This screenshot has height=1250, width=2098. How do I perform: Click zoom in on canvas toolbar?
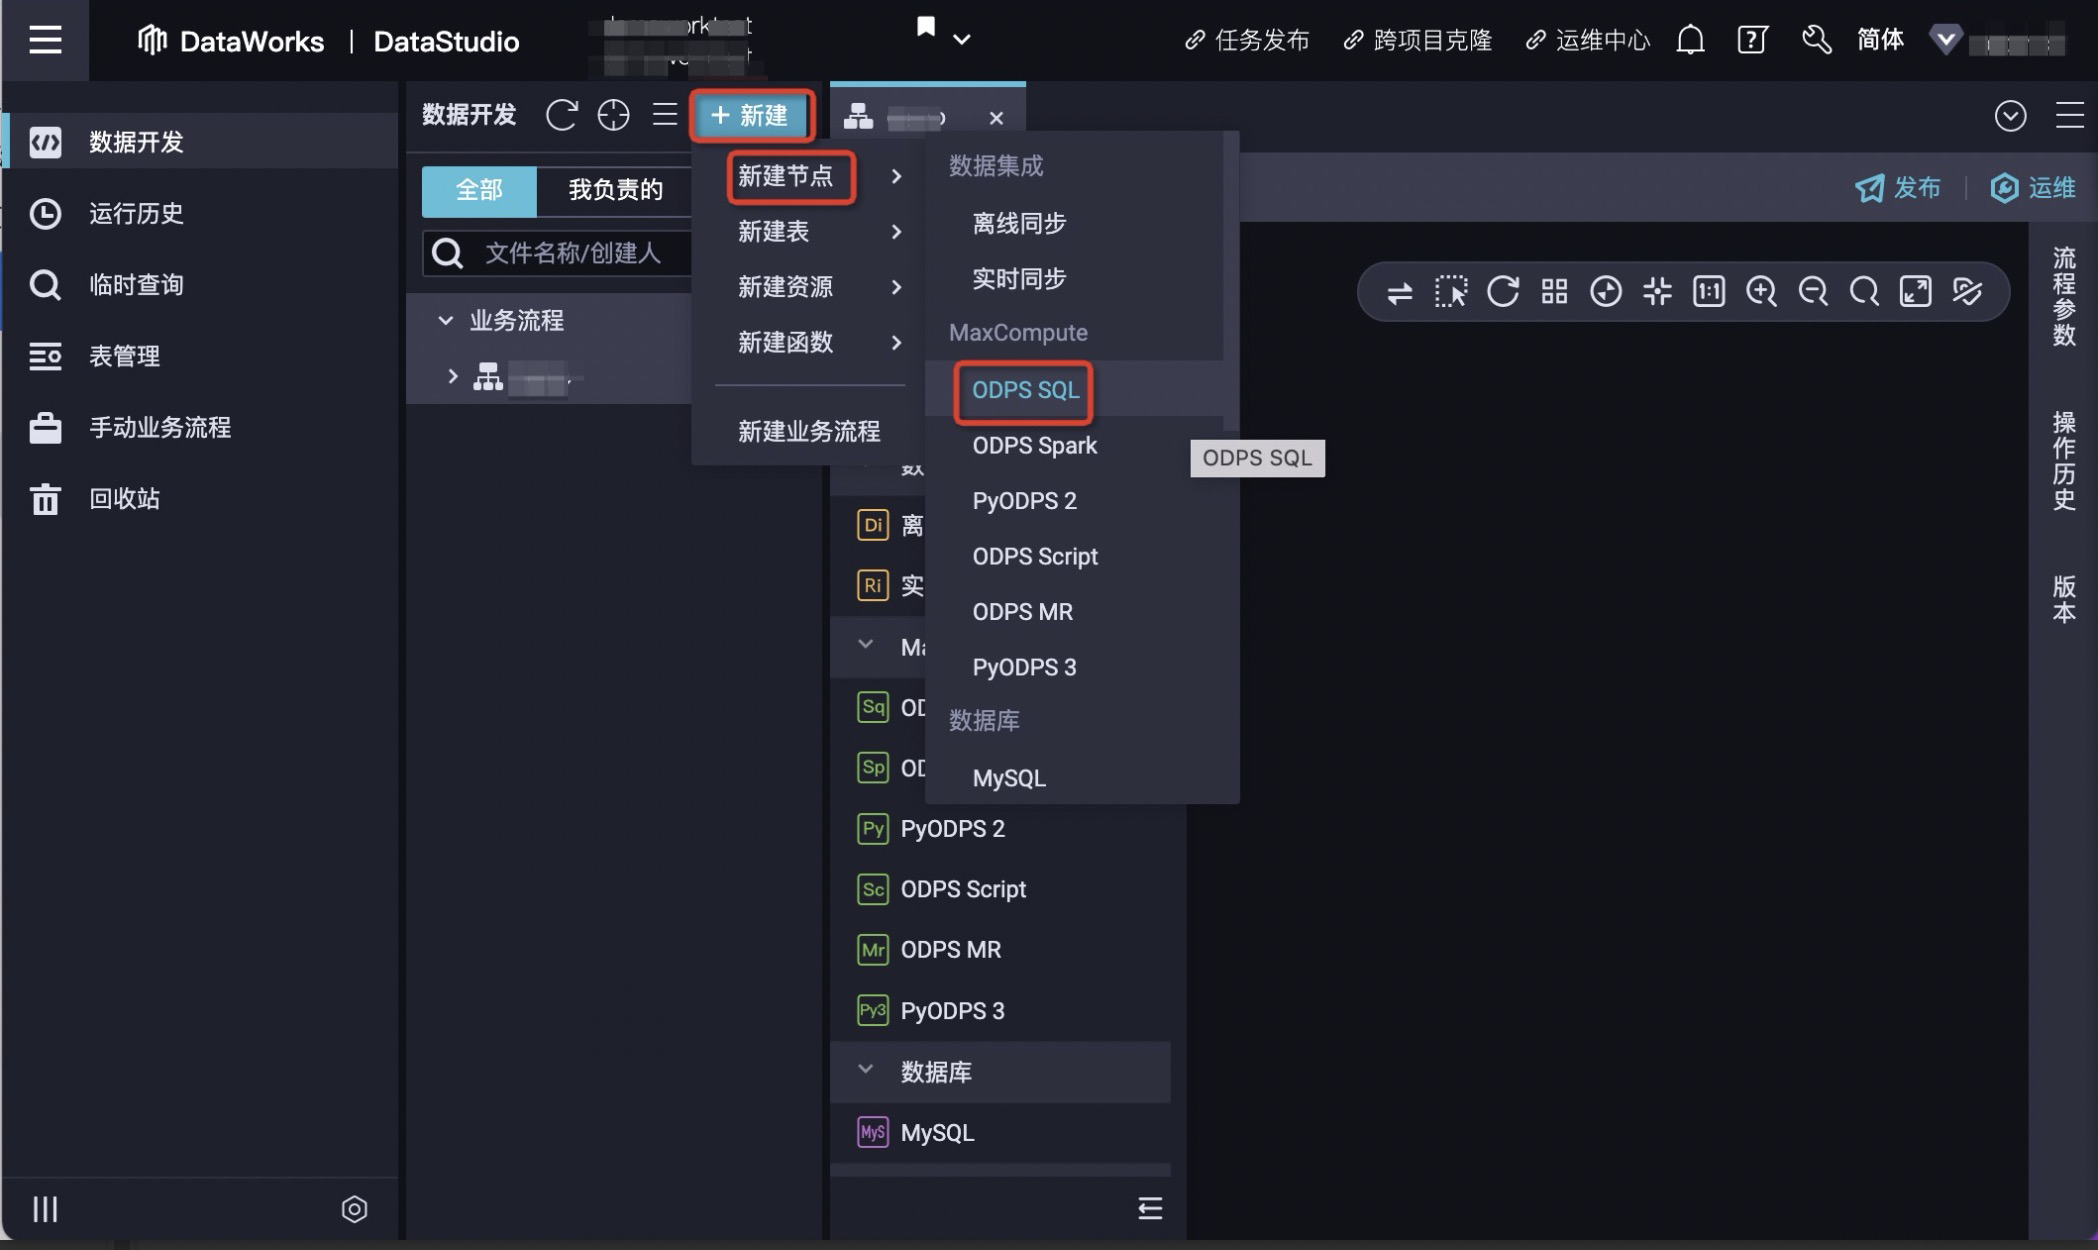tap(1760, 291)
